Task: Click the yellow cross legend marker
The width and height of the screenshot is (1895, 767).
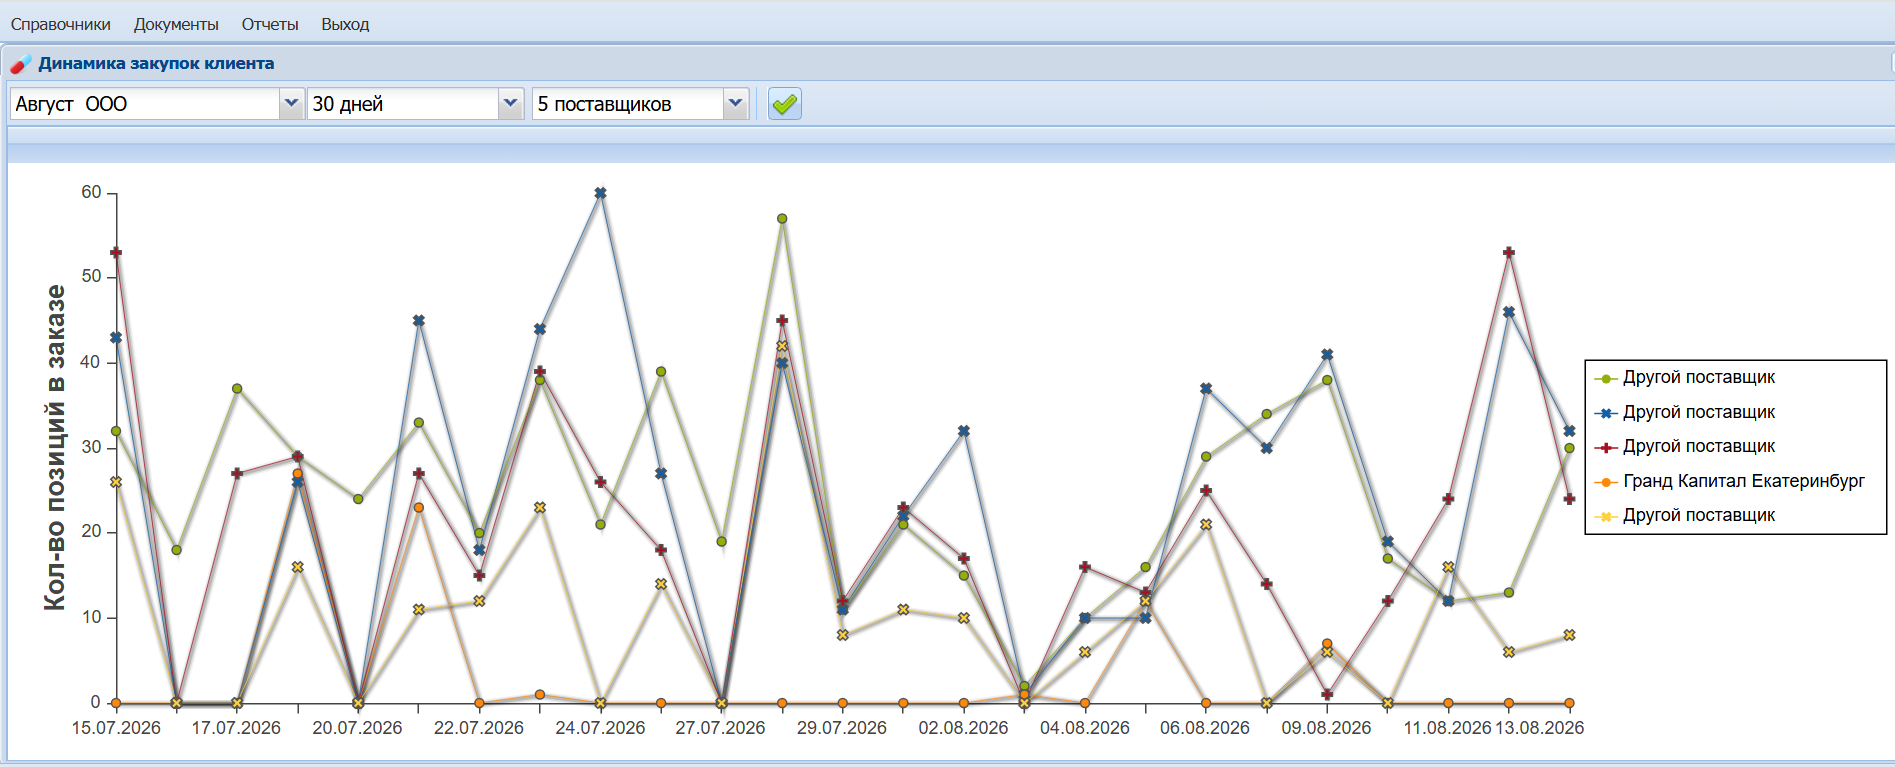Action: click(1606, 516)
